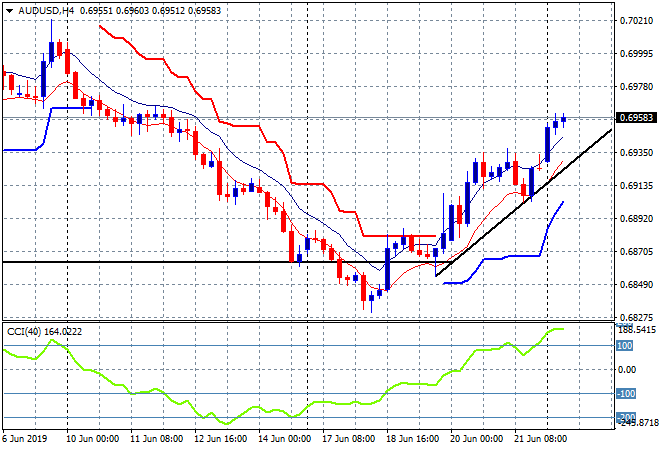Click the AUDUSD,H4 symbol title
Image resolution: width=660 pixels, height=450 pixels.
tap(46, 11)
